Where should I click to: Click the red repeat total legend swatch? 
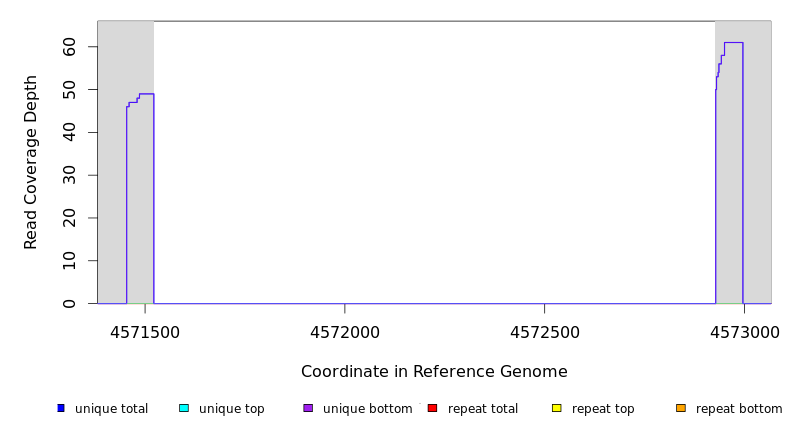click(432, 408)
